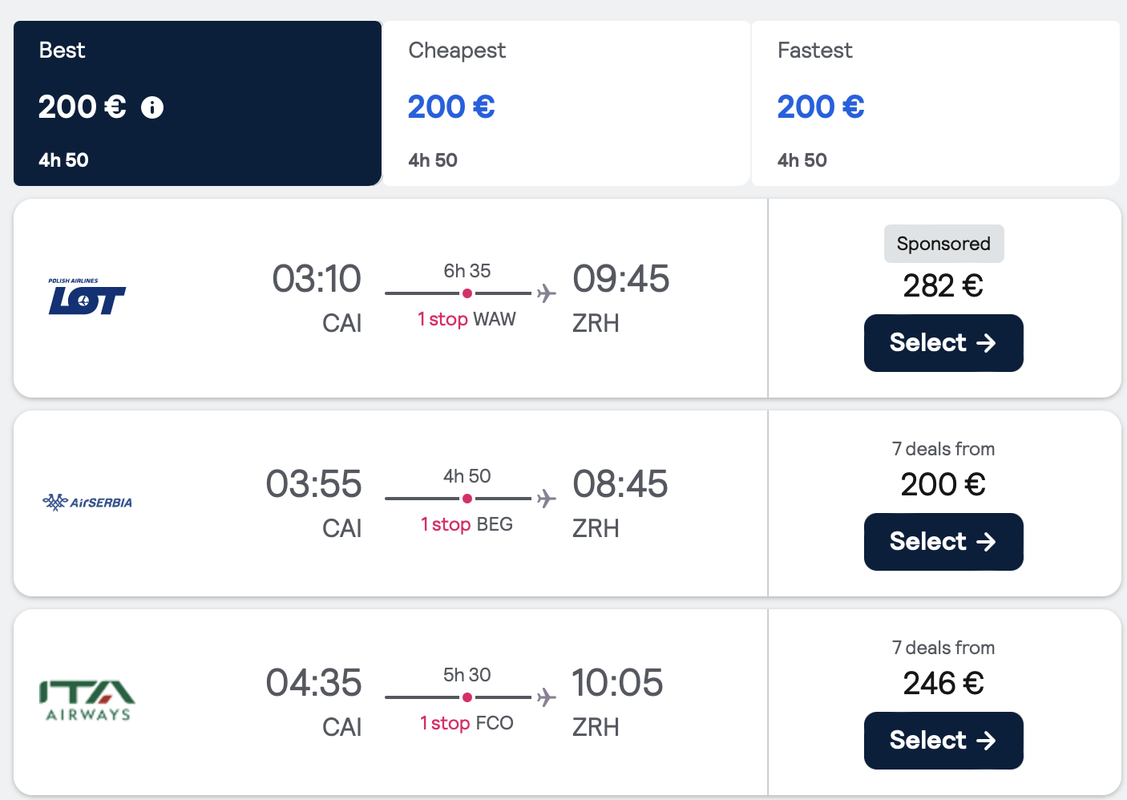Switch to the Cheapest tab
The height and width of the screenshot is (800, 1127).
pyautogui.click(x=566, y=104)
